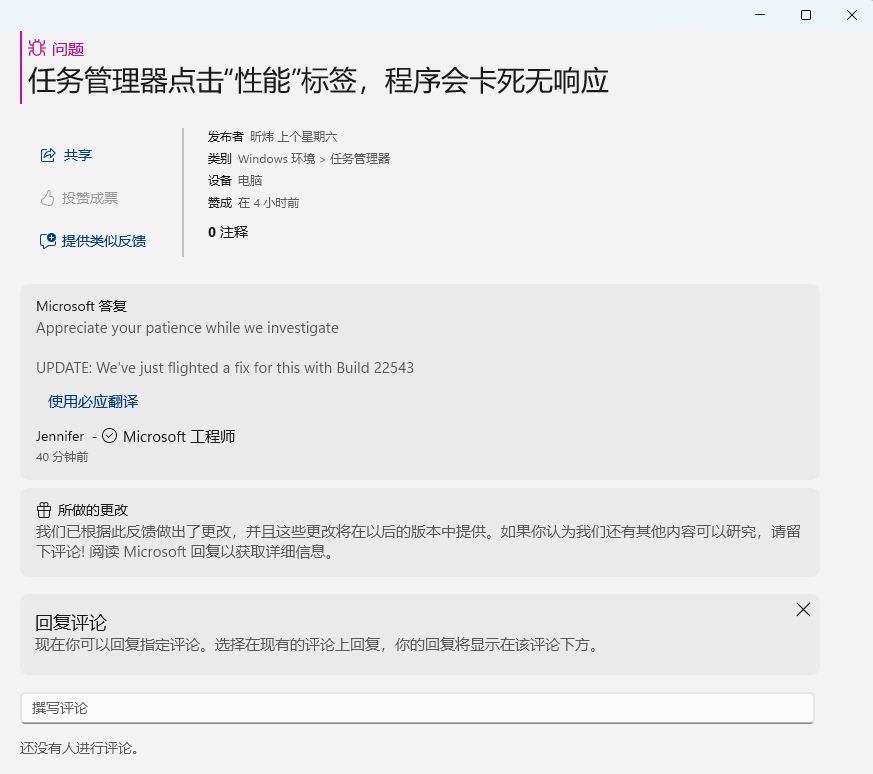This screenshot has height=774, width=873.
Task: Click the Windows 环境 category text
Action: [x=276, y=159]
